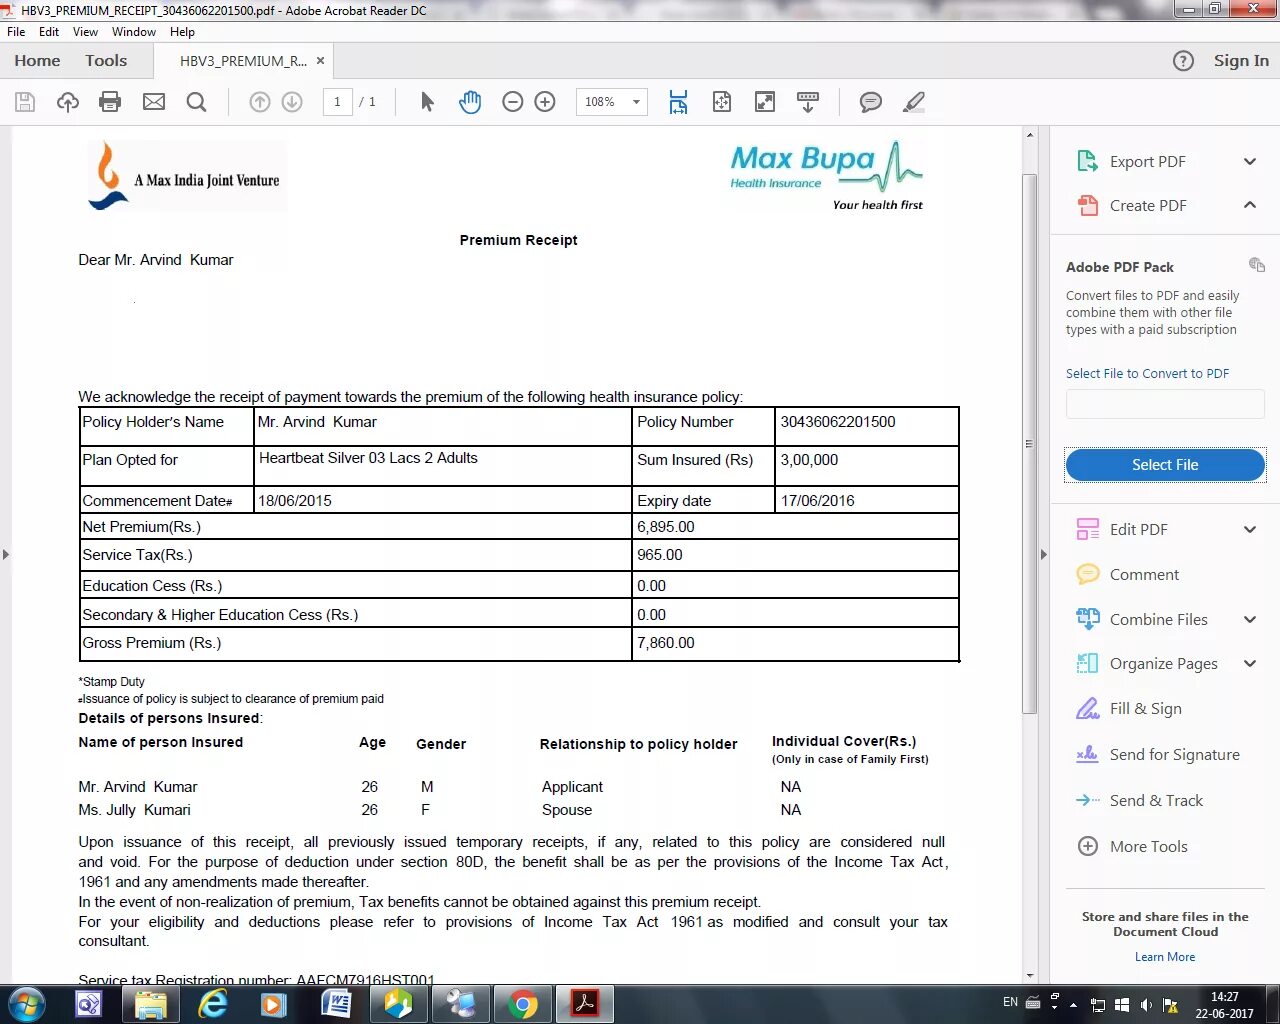Click the scroll down arrow
Viewport: 1280px width, 1024px height.
tap(1029, 975)
